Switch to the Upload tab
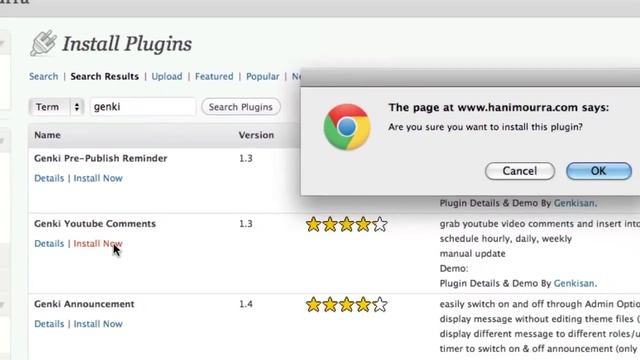This screenshot has height=360, width=640. [x=167, y=76]
